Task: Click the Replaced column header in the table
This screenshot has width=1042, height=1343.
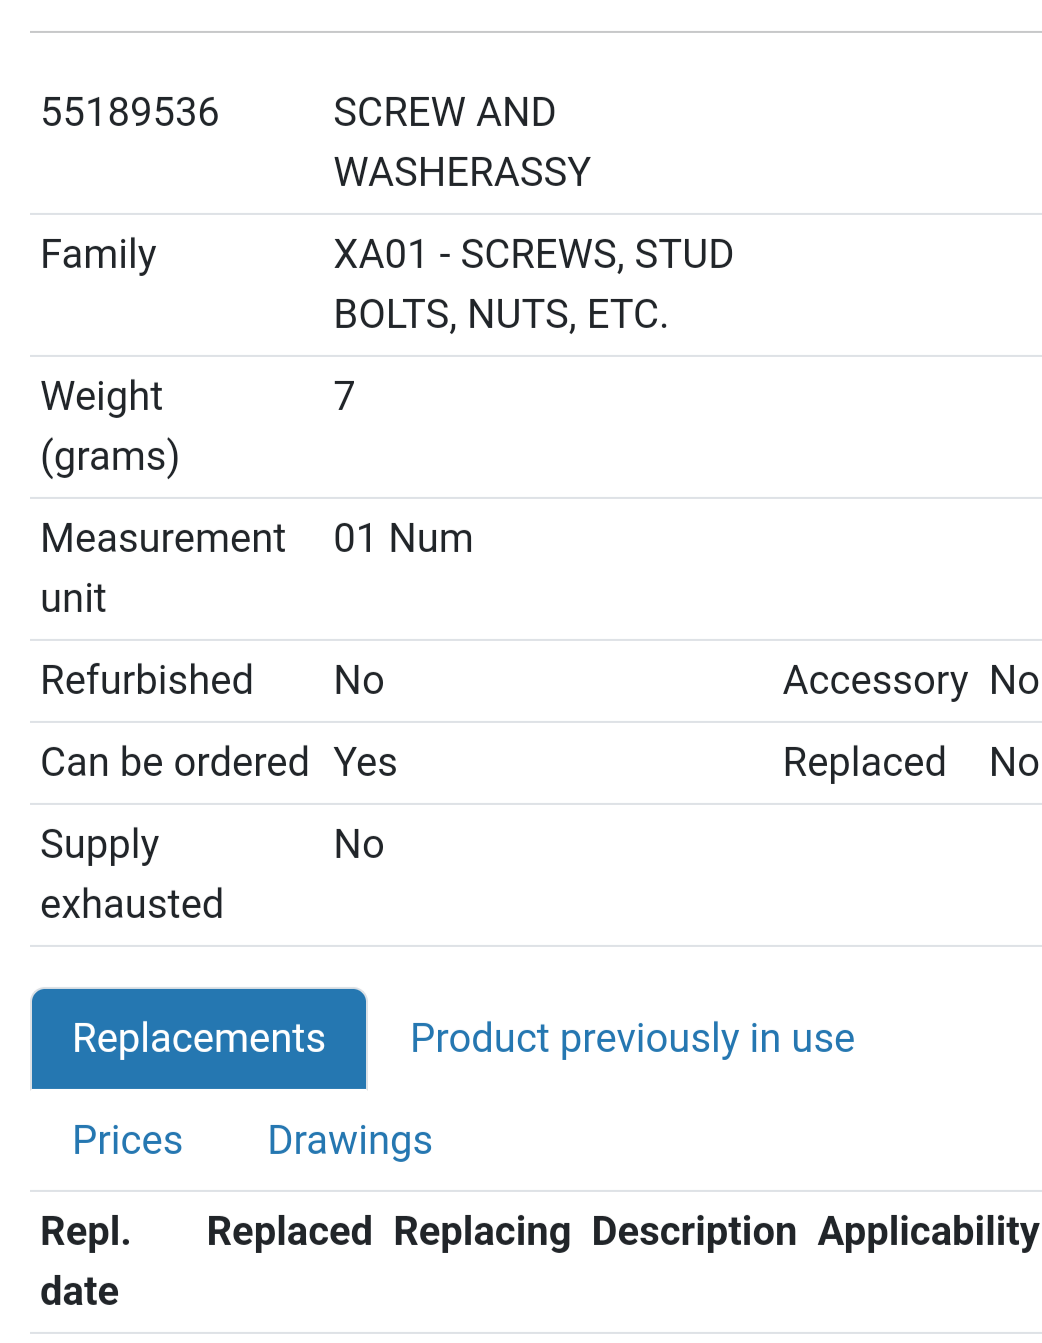Action: coord(289,1231)
